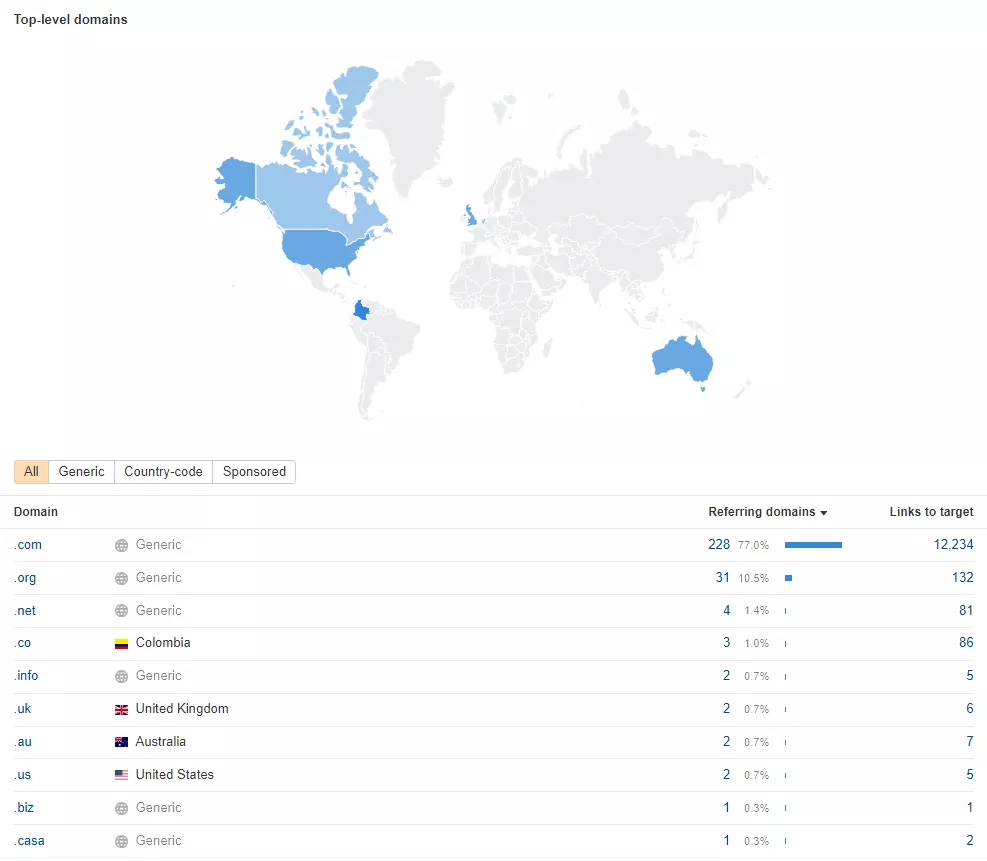Click 31 referring domains for .org
The height and width of the screenshot is (861, 987).
(723, 577)
